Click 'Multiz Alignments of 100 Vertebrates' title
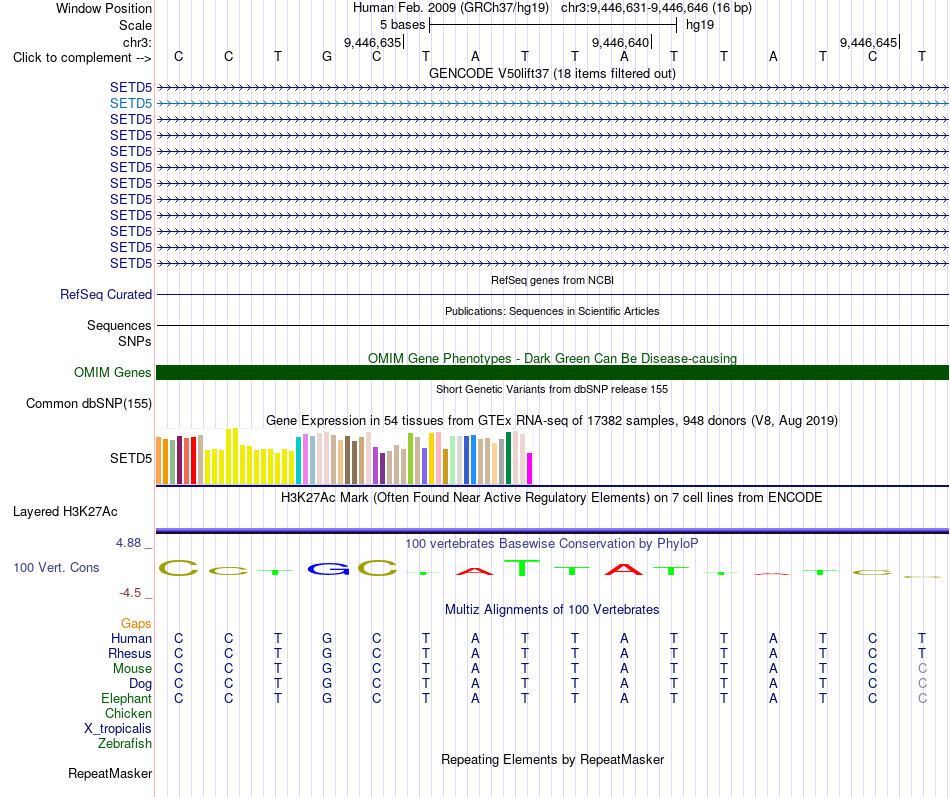The image size is (950, 797). (552, 610)
